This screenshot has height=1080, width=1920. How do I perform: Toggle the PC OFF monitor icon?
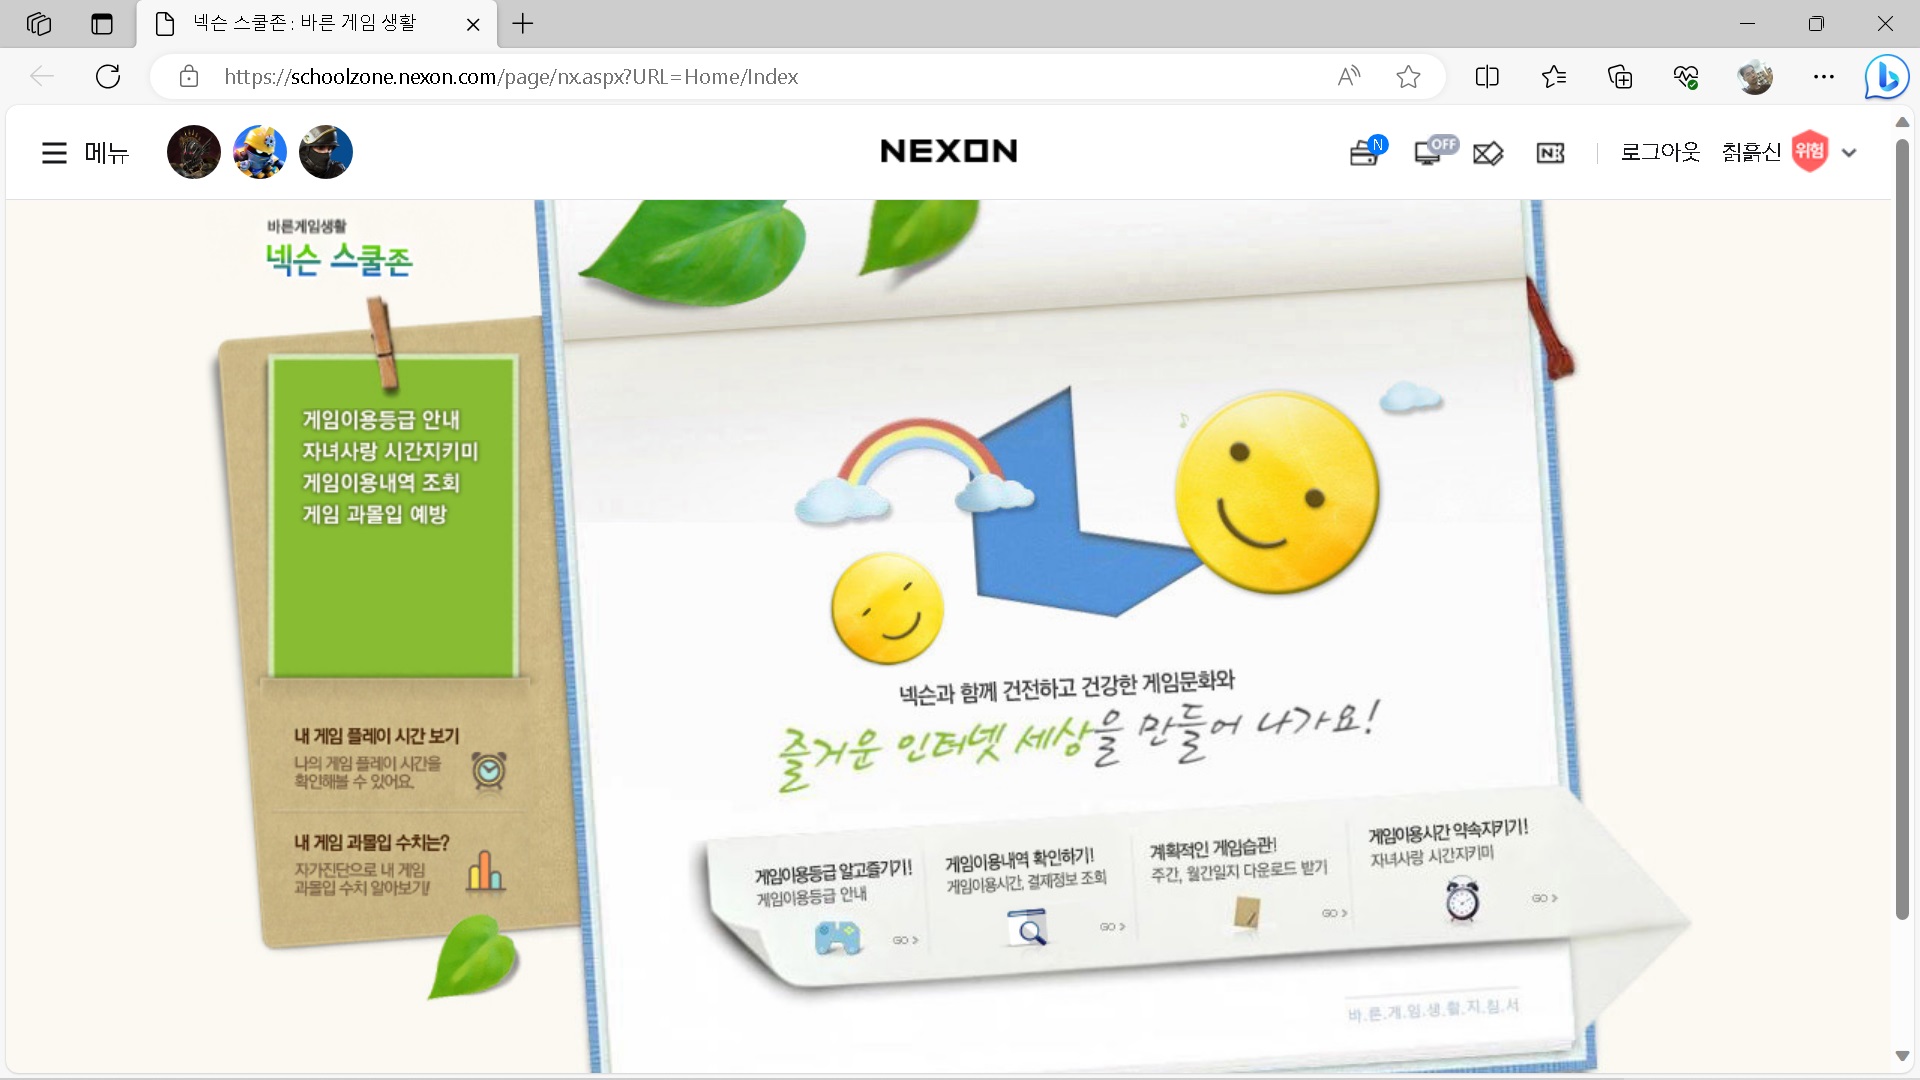point(1435,151)
